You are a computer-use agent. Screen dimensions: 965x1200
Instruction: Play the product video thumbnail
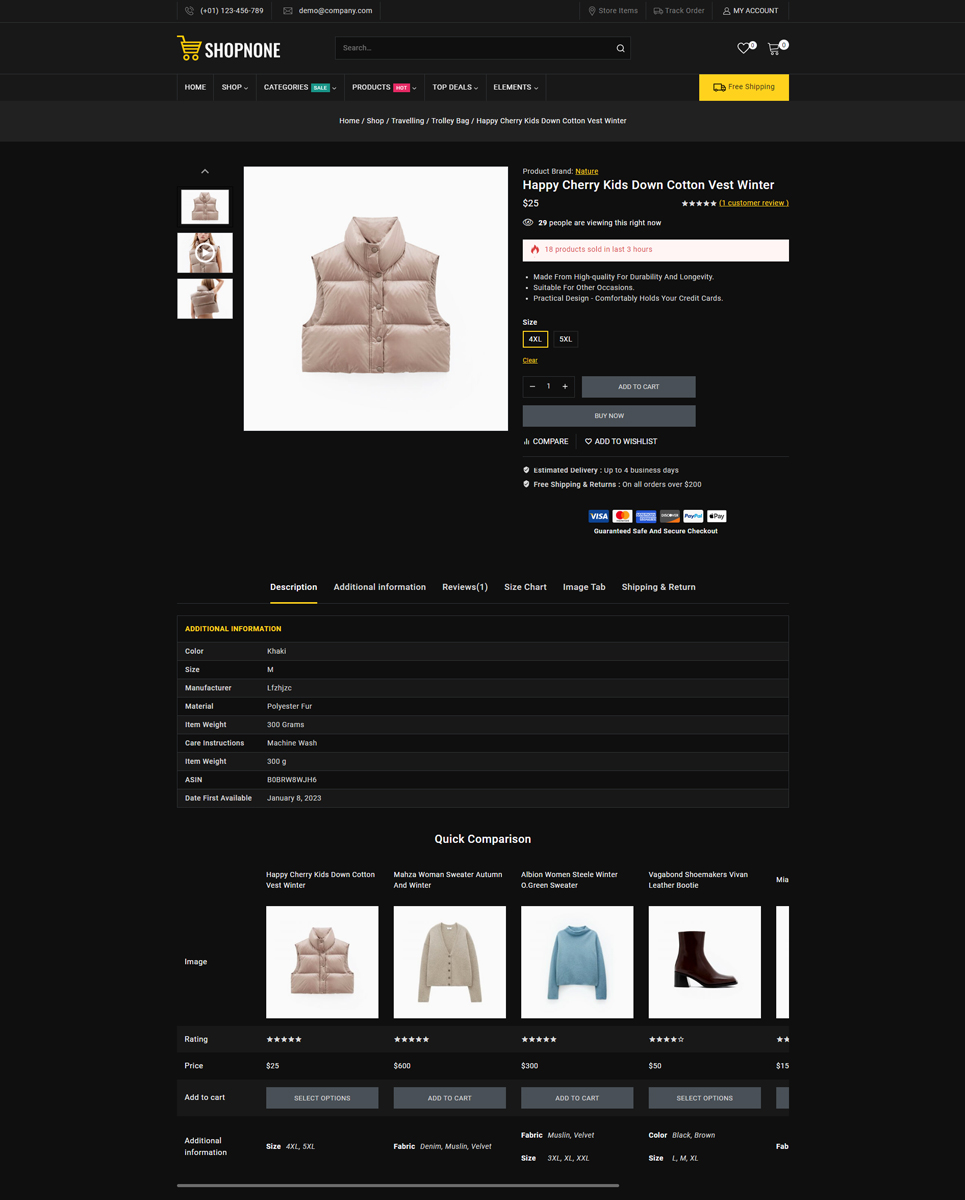pyautogui.click(x=205, y=253)
